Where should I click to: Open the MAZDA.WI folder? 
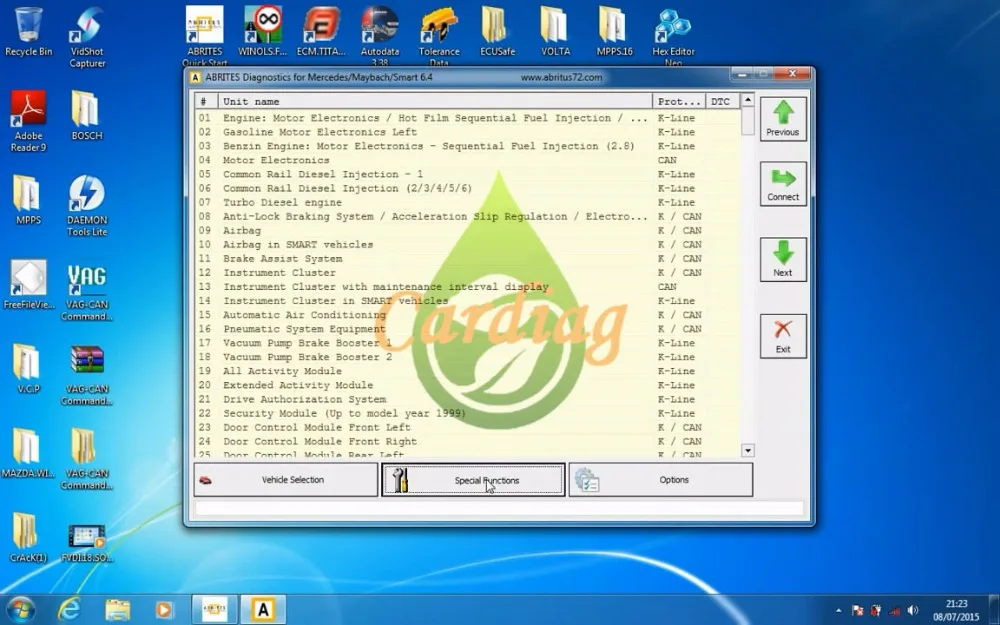(28, 453)
